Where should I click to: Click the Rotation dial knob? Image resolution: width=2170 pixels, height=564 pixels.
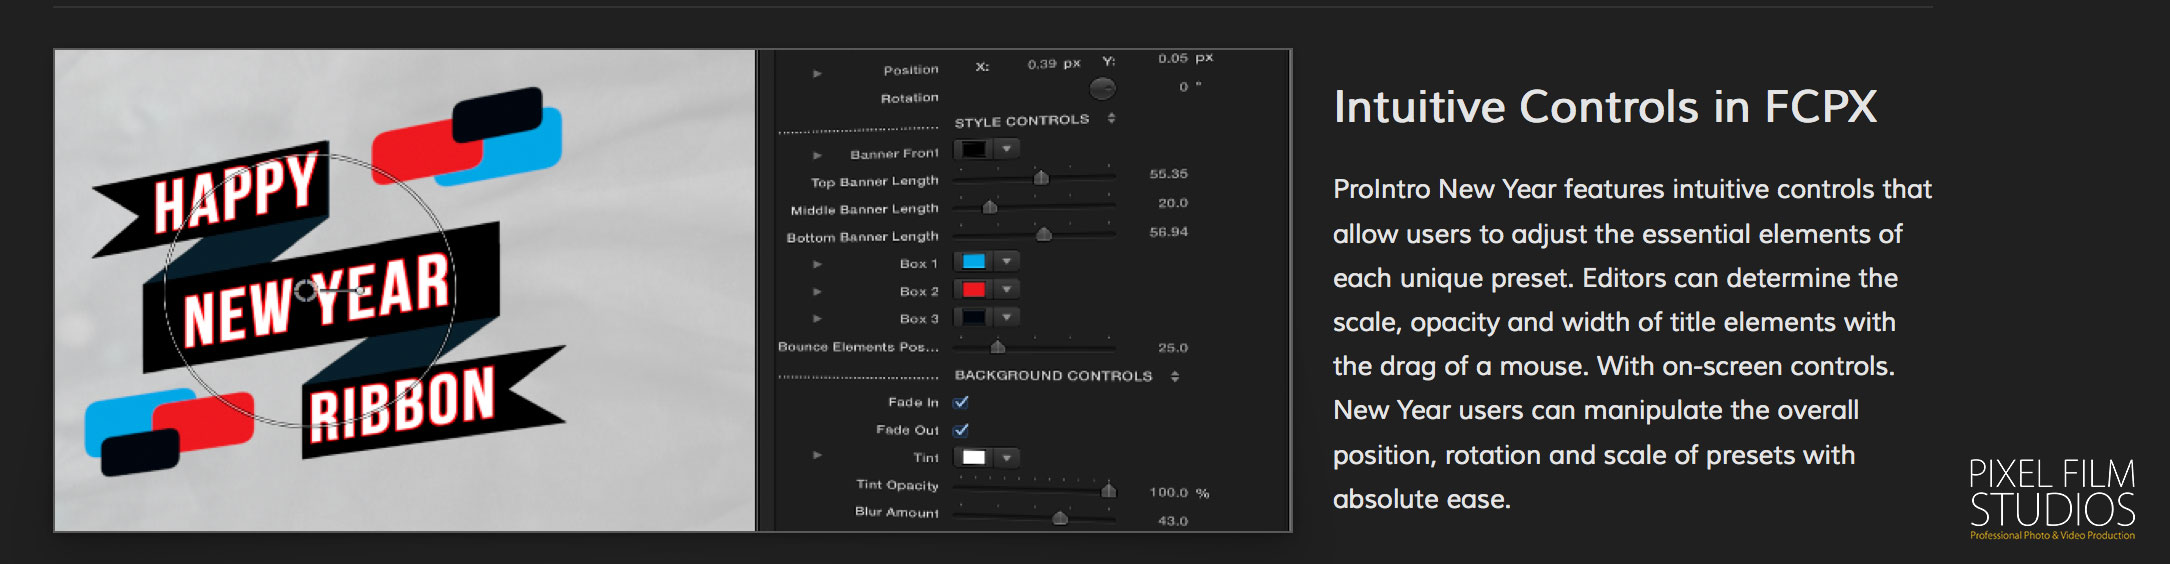1102,89
